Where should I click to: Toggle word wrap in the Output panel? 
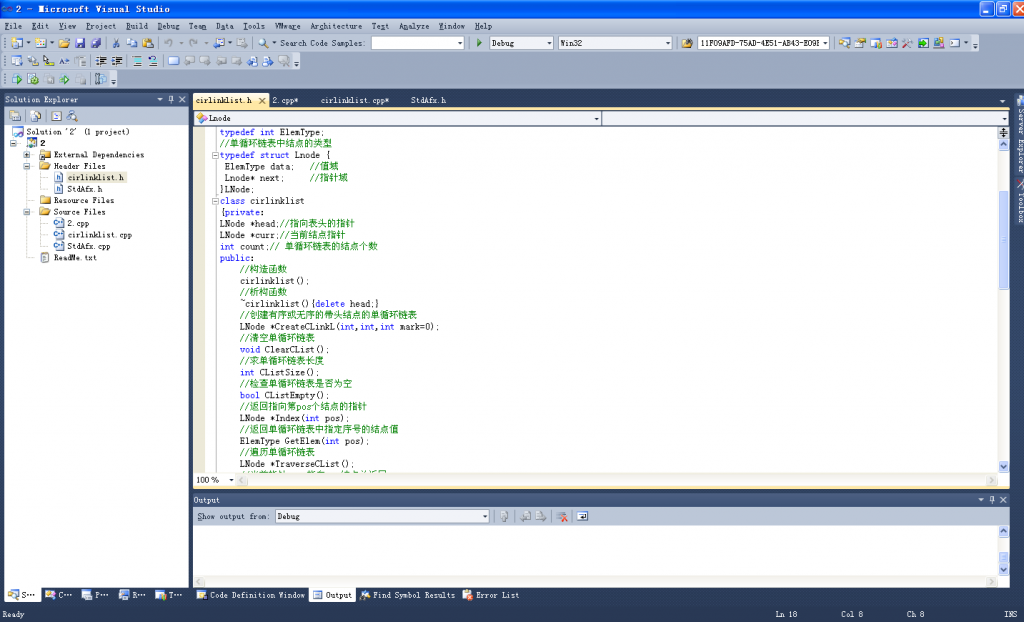pos(583,516)
